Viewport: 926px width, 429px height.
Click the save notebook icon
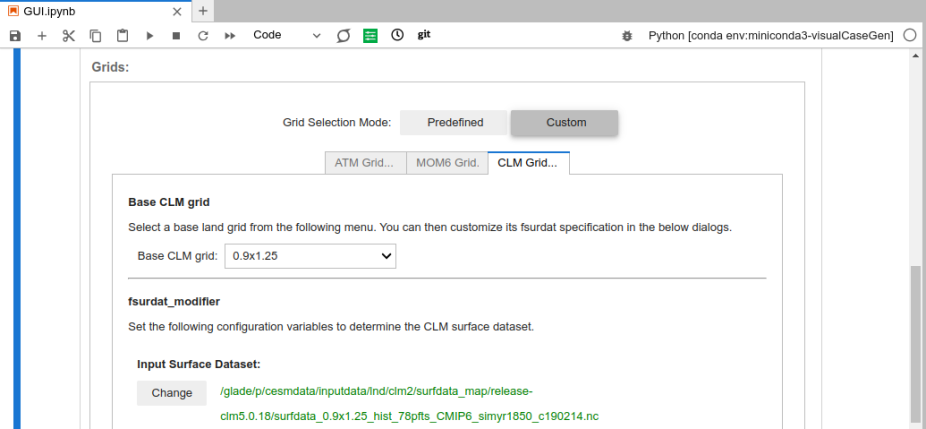[x=15, y=35]
